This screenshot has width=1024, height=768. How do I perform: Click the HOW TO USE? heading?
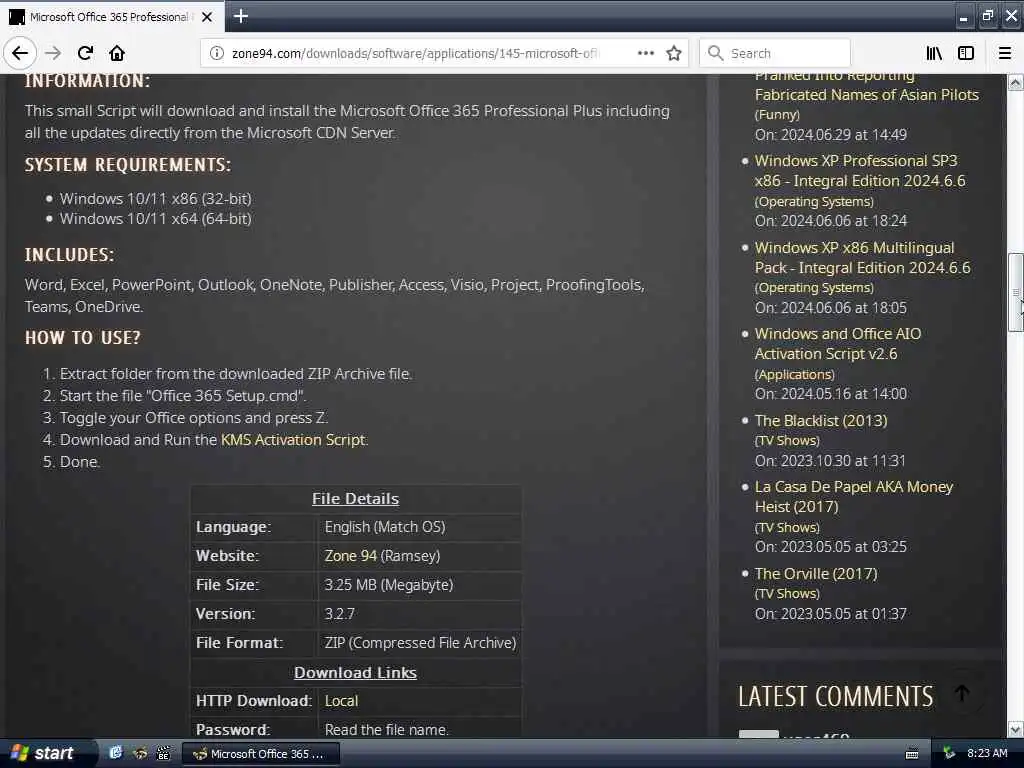tap(83, 338)
